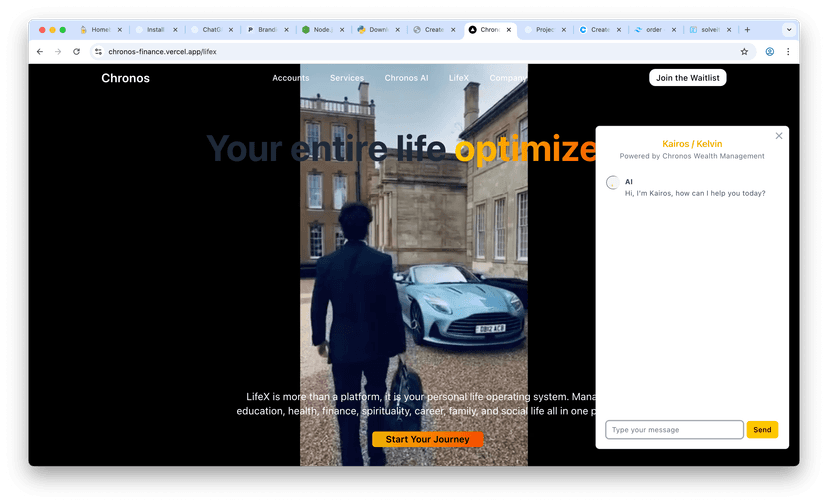The width and height of the screenshot is (828, 504).
Task: Click the 'Hi, I'm Kairos' greeting message
Action: coord(695,193)
